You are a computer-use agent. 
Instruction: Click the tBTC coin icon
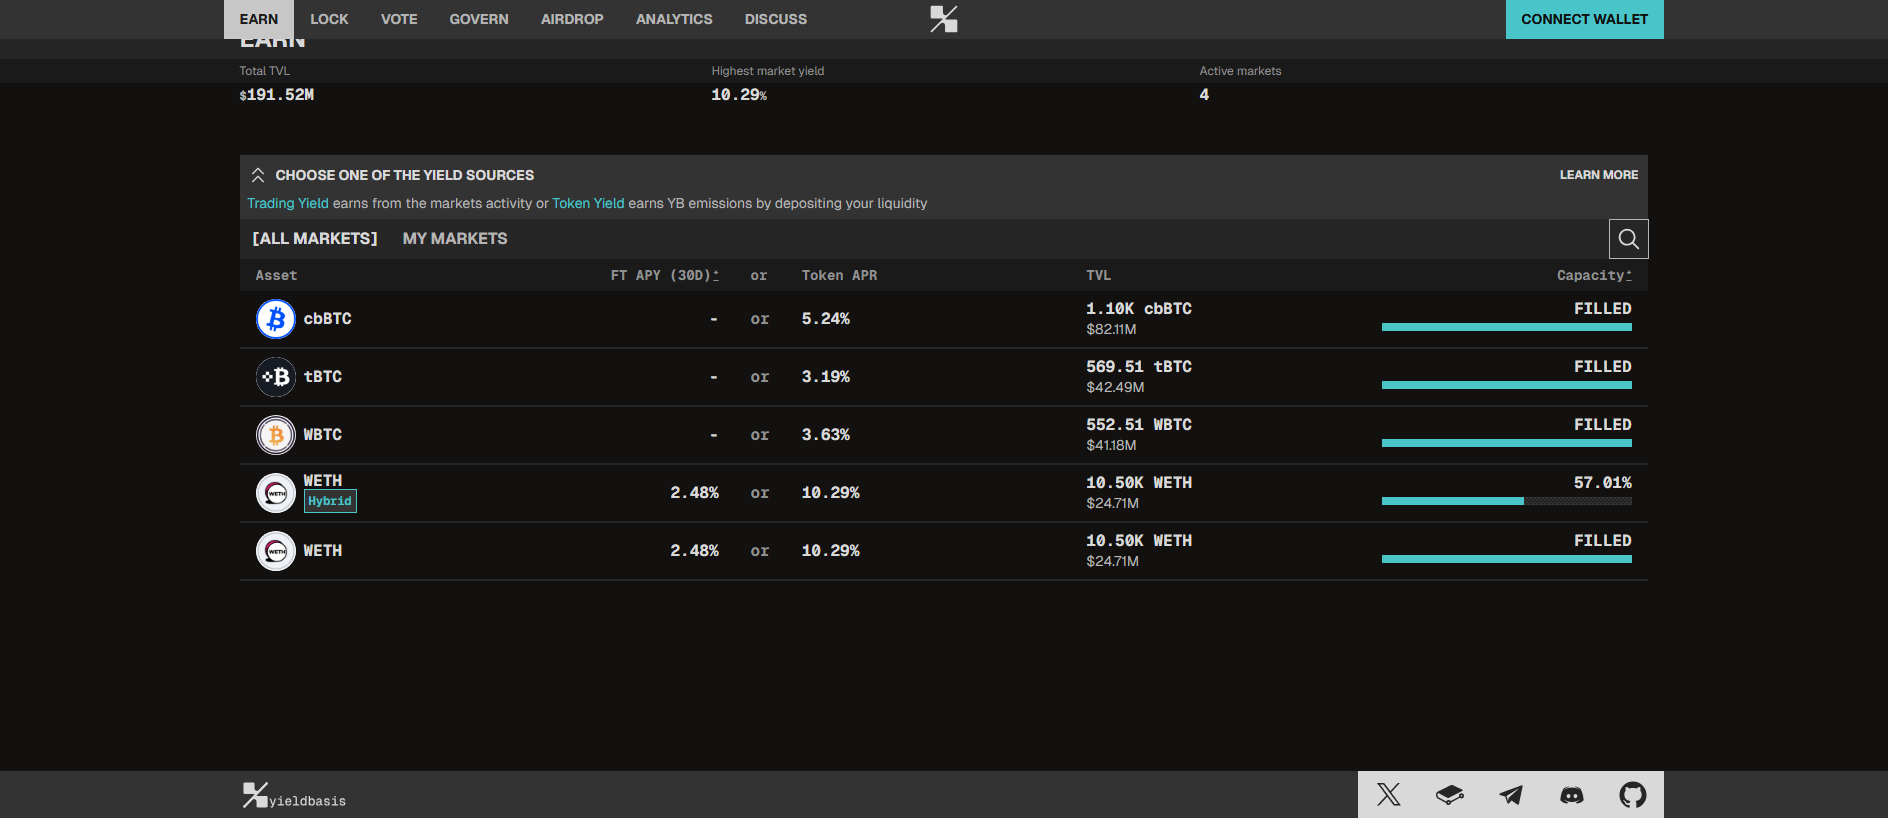(x=276, y=377)
